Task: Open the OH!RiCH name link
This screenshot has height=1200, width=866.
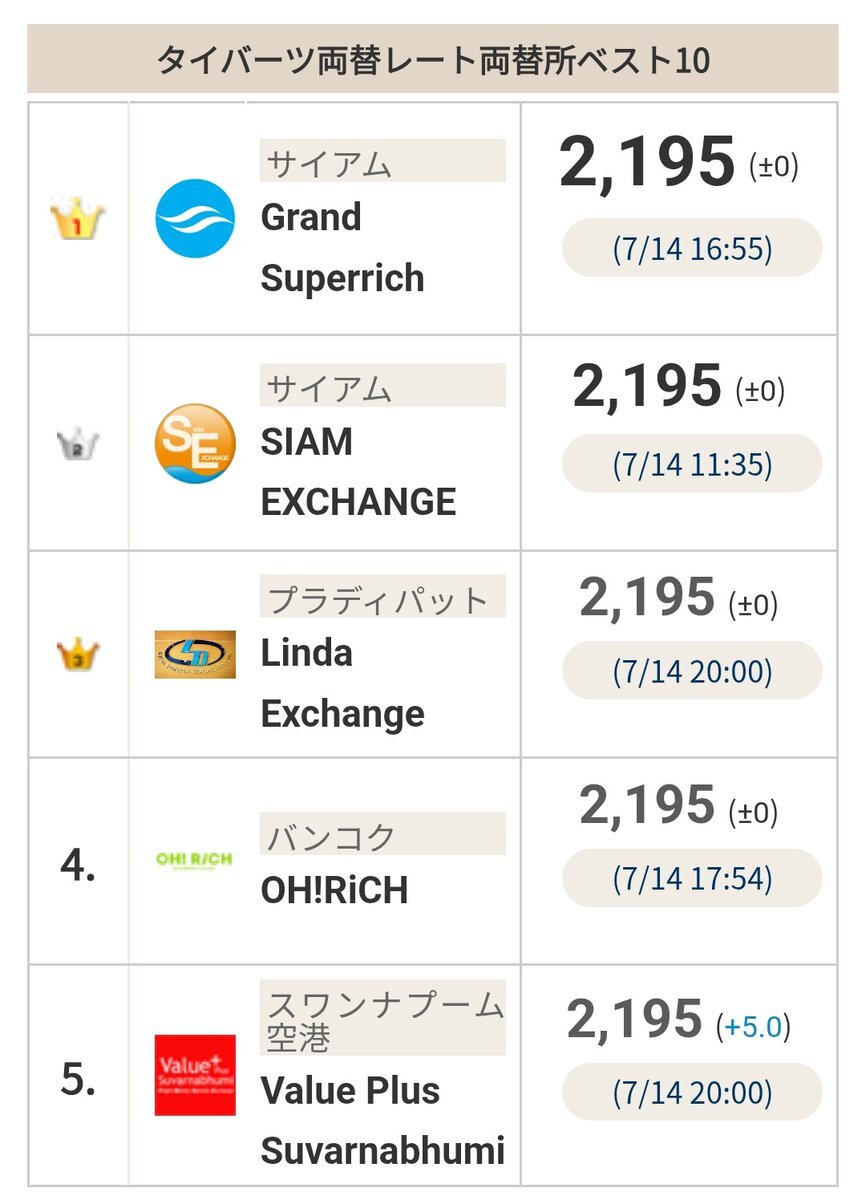Action: [x=334, y=890]
